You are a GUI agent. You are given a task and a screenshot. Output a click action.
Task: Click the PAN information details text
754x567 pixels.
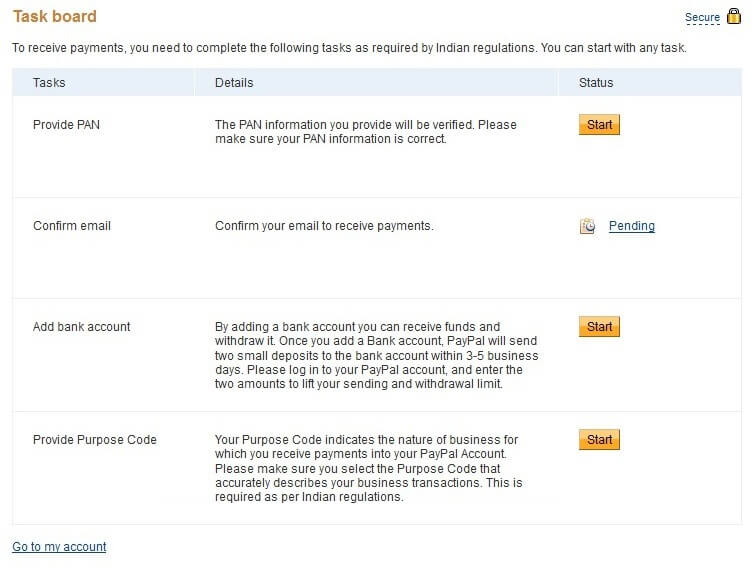[x=365, y=132]
